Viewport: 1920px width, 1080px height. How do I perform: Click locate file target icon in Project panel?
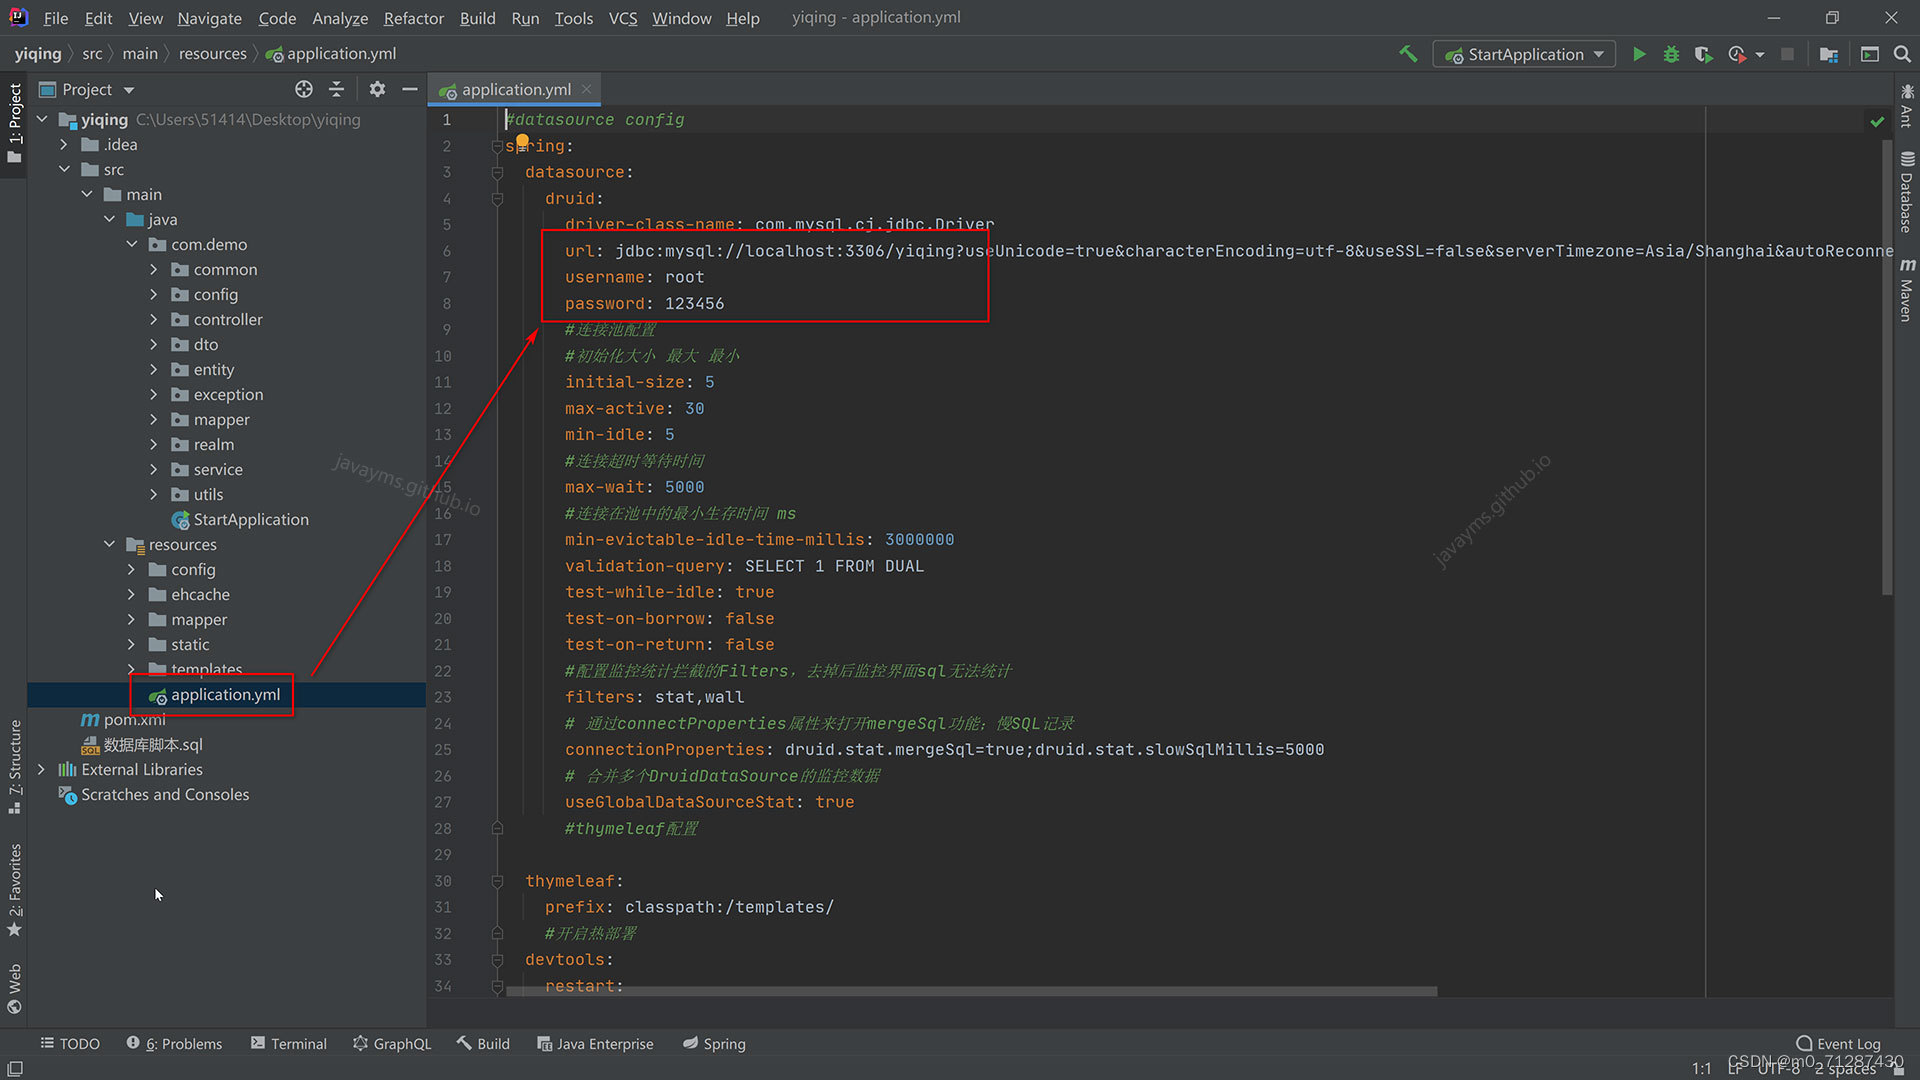[304, 89]
